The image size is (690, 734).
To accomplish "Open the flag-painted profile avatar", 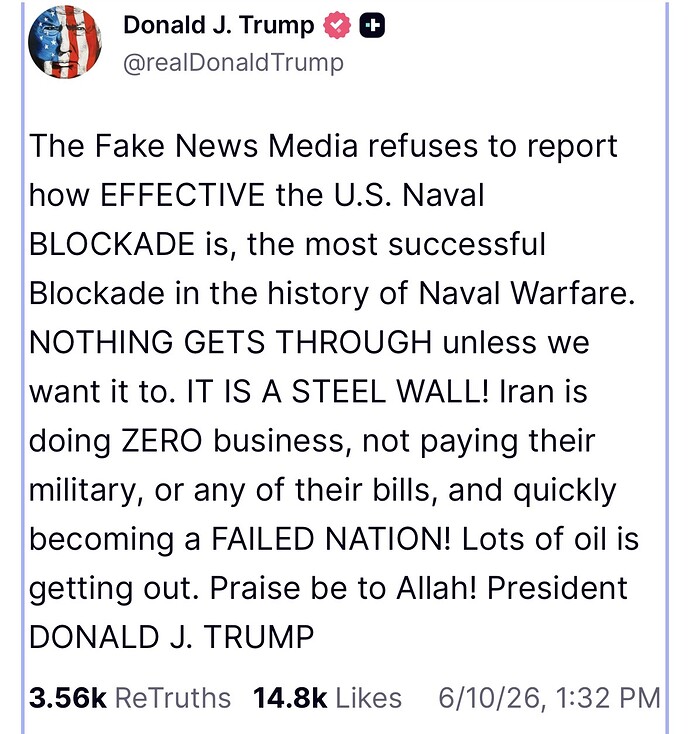I will click(x=65, y=42).
